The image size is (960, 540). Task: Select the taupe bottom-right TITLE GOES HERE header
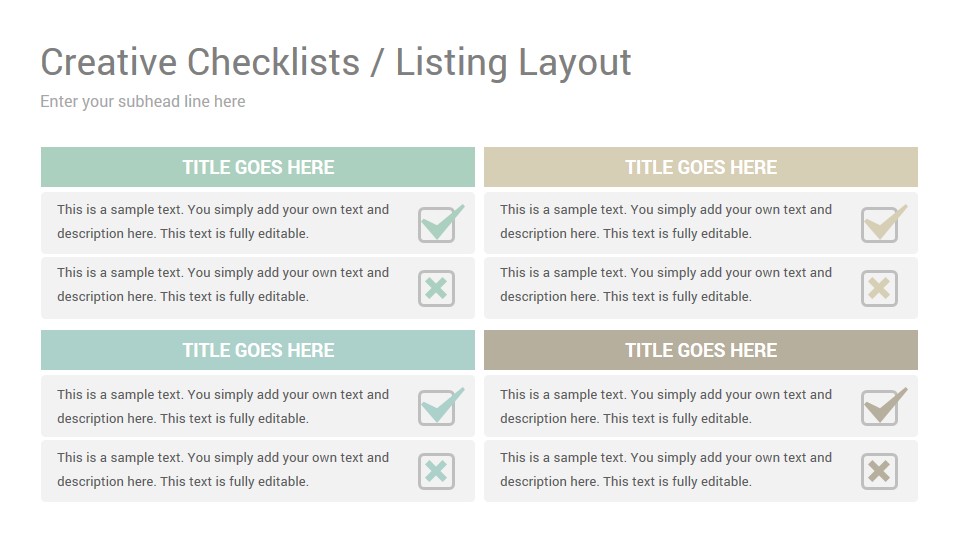click(700, 350)
